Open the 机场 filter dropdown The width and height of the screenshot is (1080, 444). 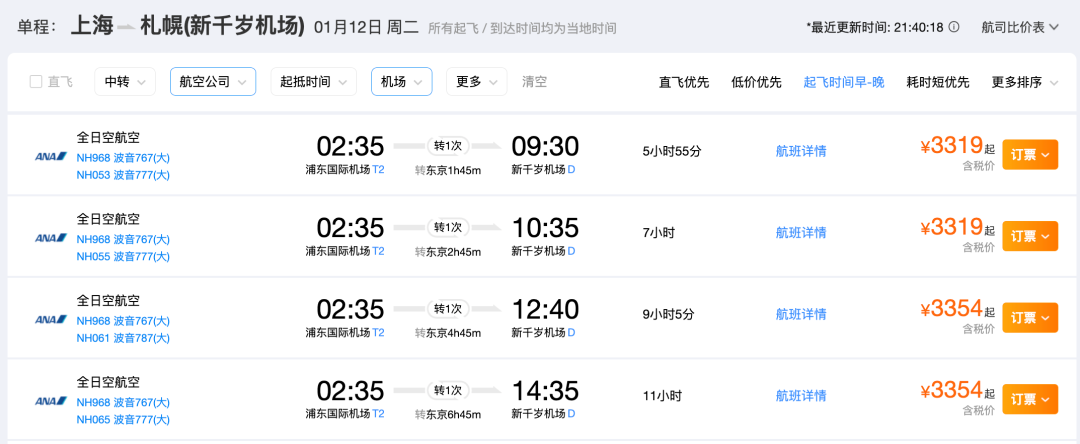point(402,81)
